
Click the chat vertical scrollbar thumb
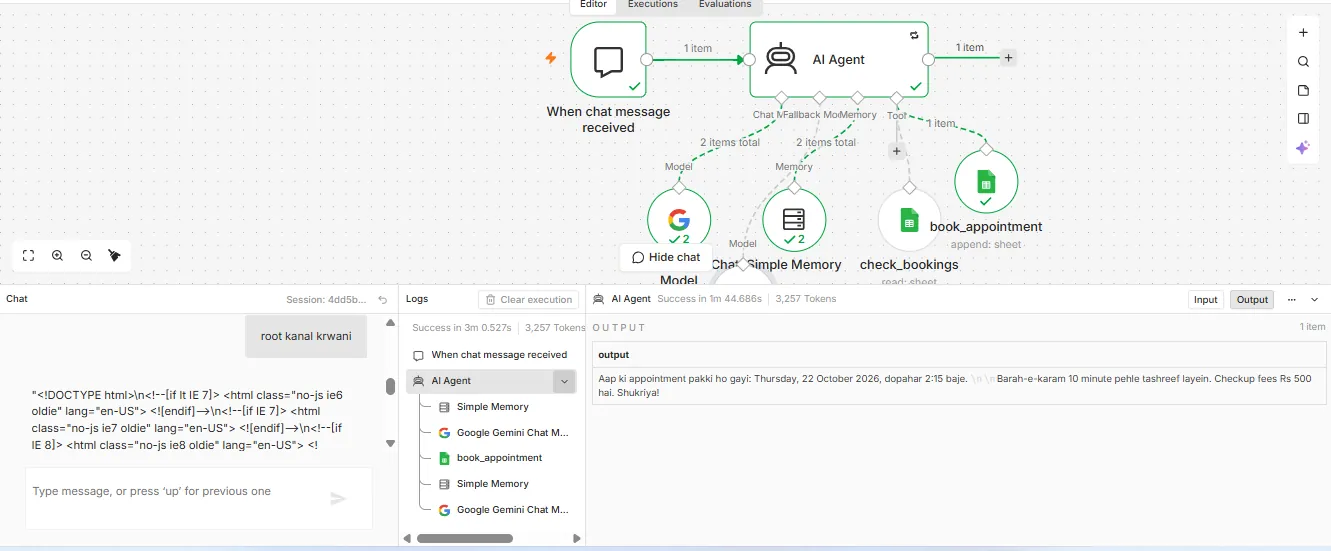(390, 387)
